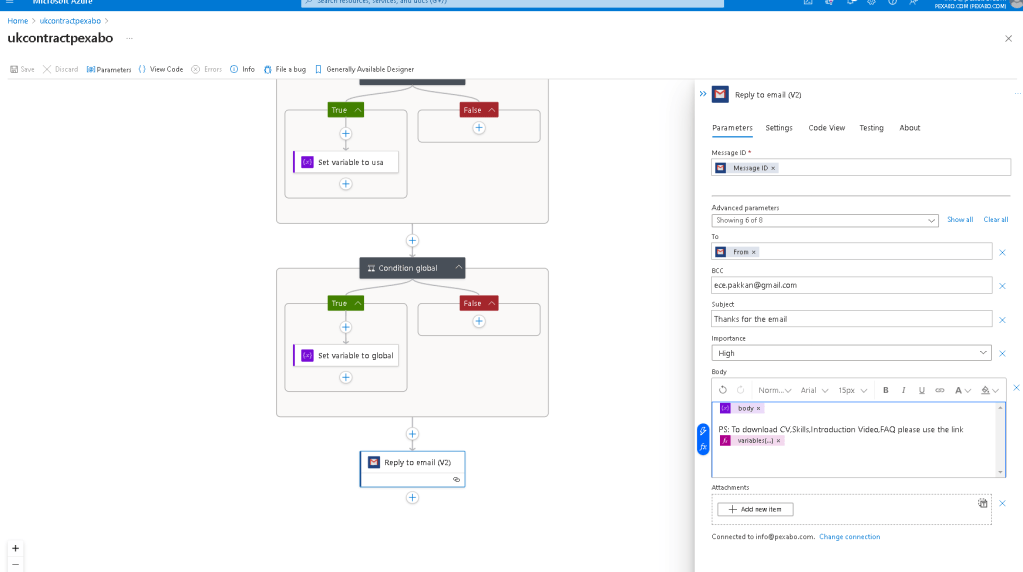Click the Info toolbar button
This screenshot has width=1023, height=572.
click(242, 69)
